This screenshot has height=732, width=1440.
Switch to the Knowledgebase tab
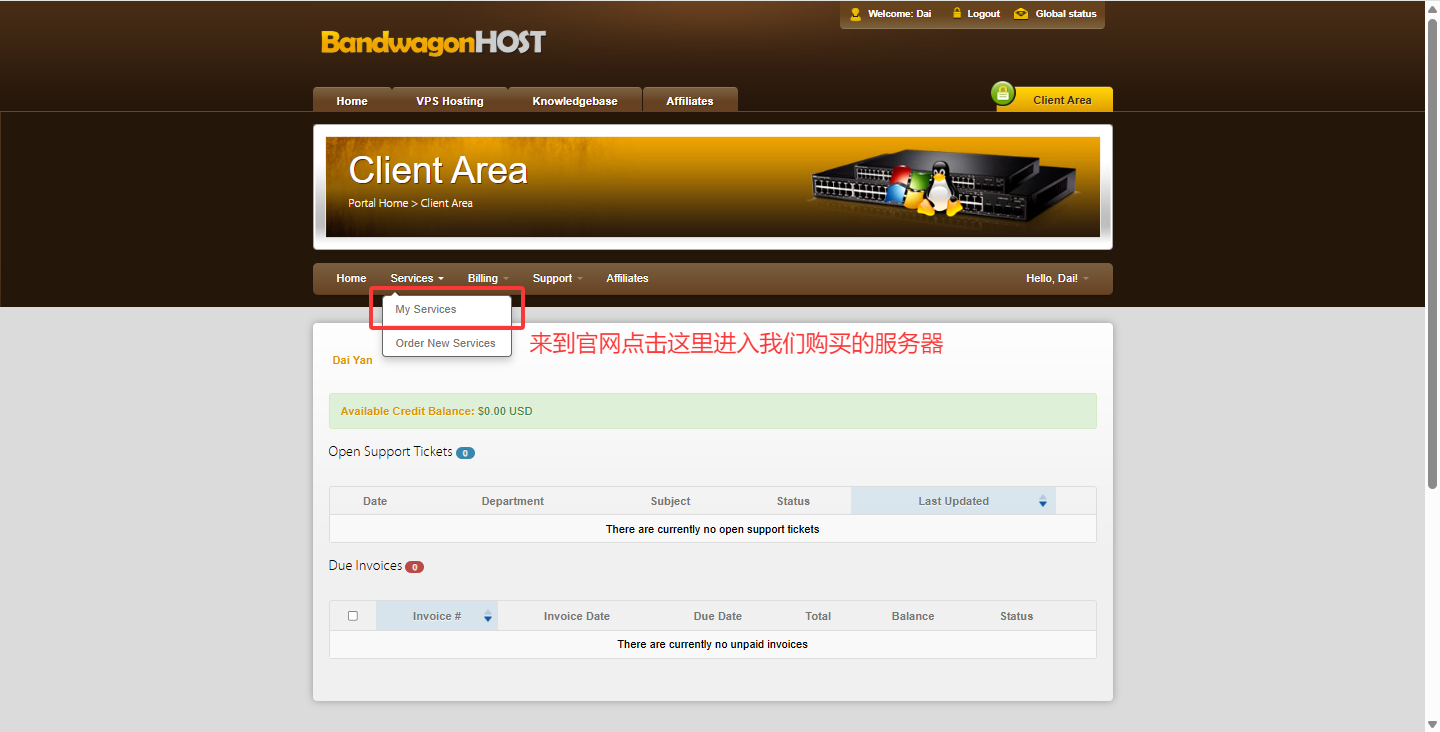pos(574,101)
